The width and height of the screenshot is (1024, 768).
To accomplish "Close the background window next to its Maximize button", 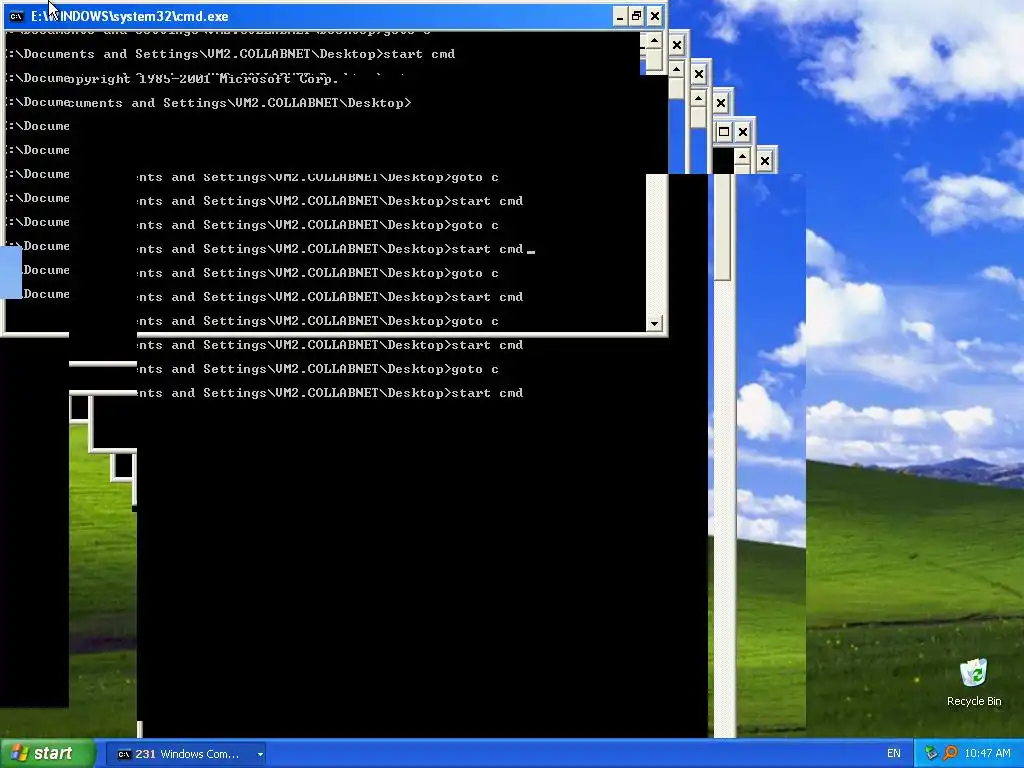I will coord(743,132).
